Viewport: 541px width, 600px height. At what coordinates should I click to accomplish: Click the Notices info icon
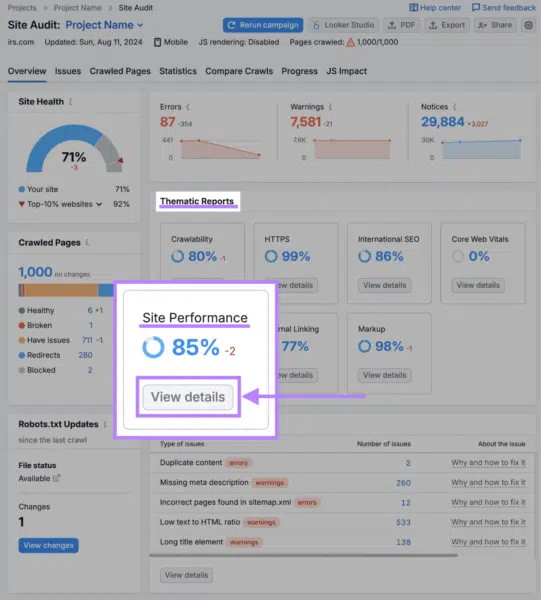[x=454, y=107]
